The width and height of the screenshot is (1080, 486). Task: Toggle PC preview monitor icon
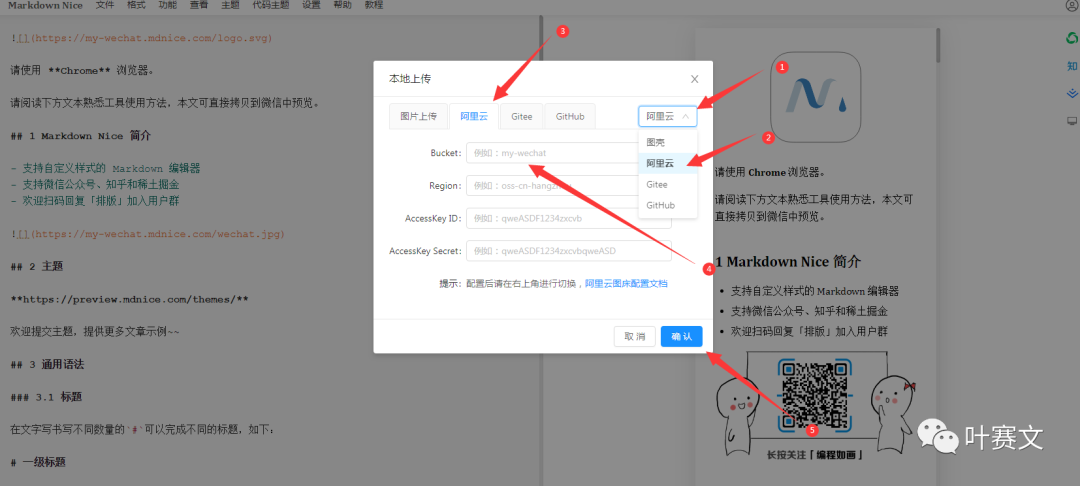coord(1072,121)
